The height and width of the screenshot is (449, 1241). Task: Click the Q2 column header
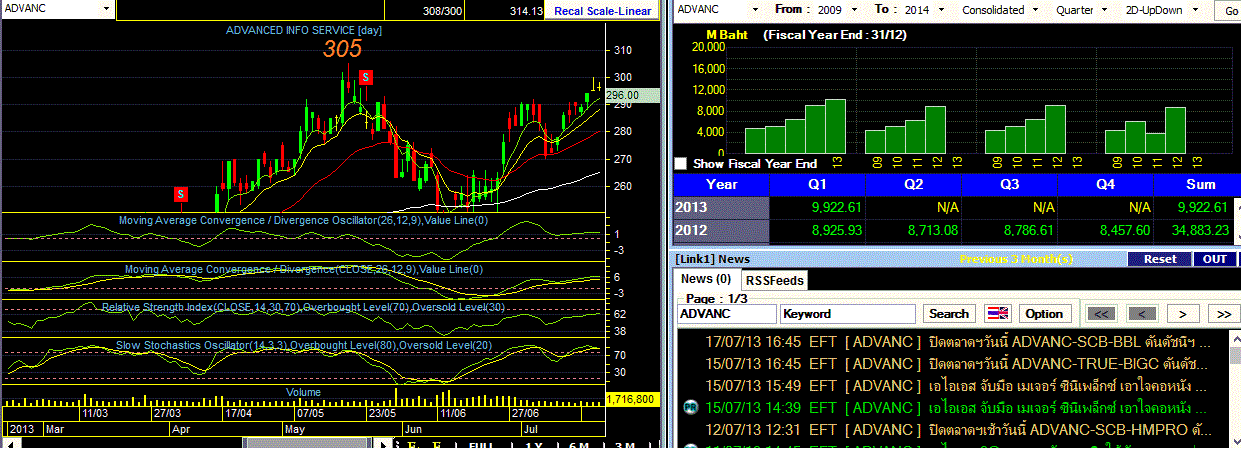[x=913, y=184]
